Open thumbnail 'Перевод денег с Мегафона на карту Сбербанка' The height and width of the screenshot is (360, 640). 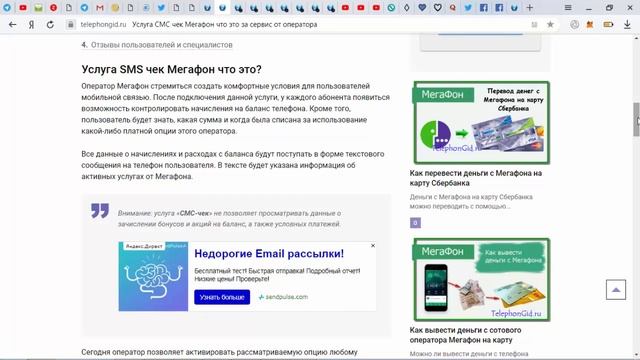coord(482,122)
